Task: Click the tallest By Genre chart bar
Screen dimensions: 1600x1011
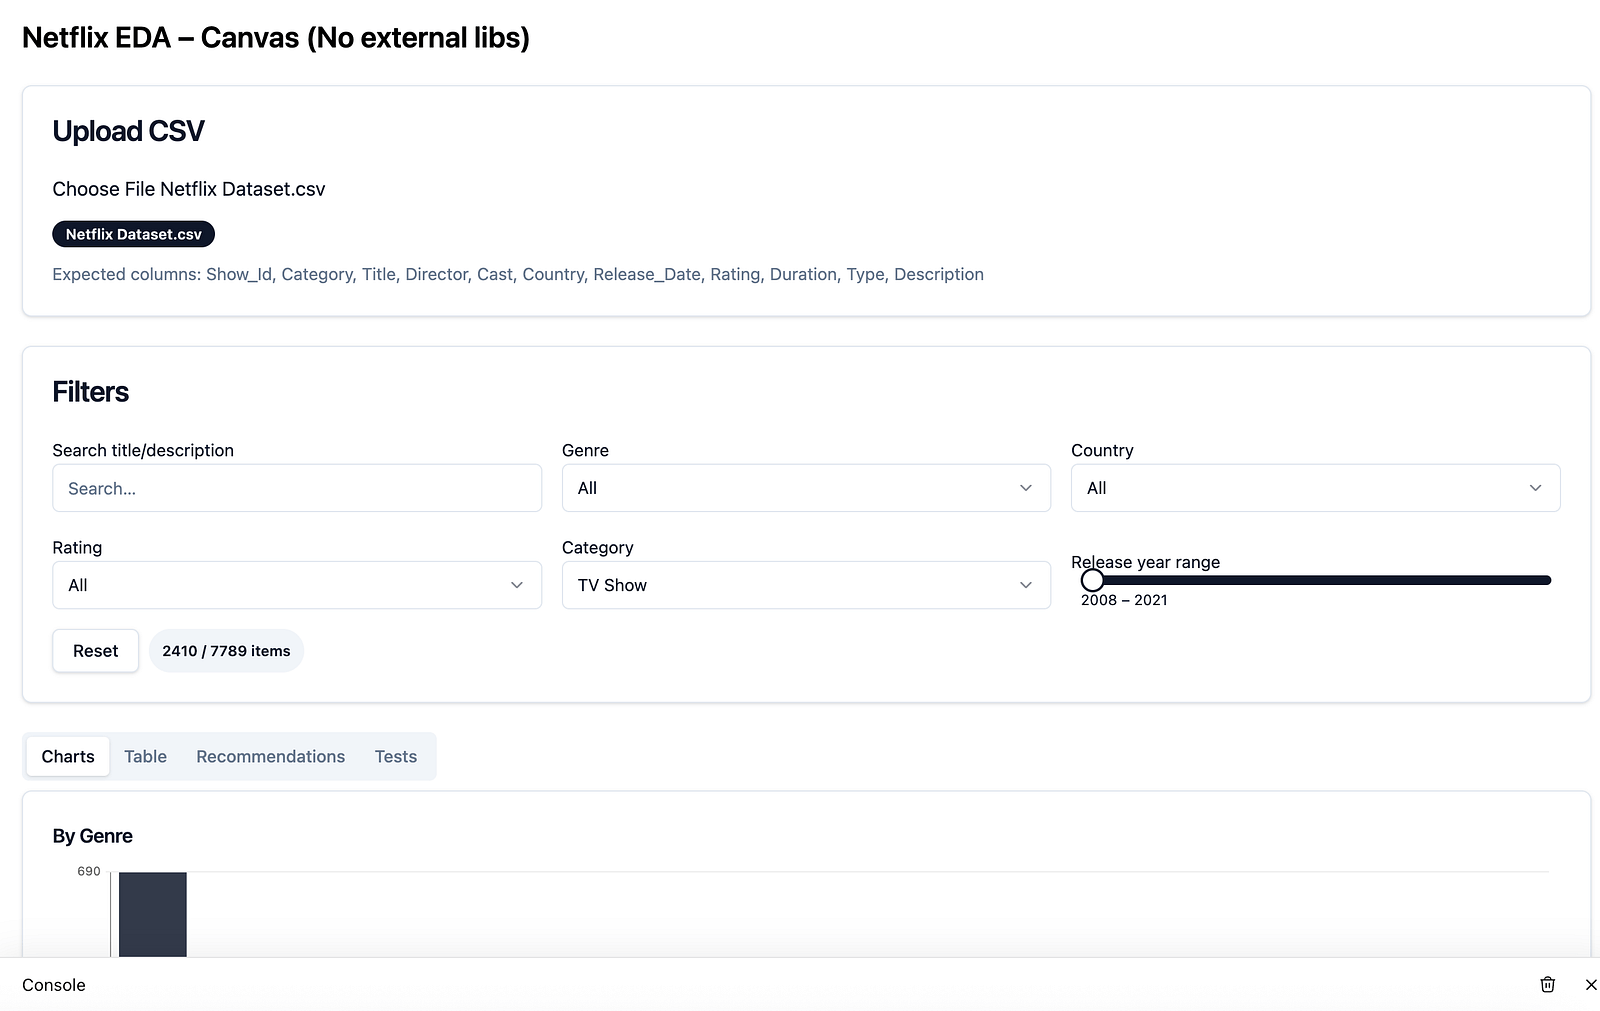Action: click(x=153, y=914)
